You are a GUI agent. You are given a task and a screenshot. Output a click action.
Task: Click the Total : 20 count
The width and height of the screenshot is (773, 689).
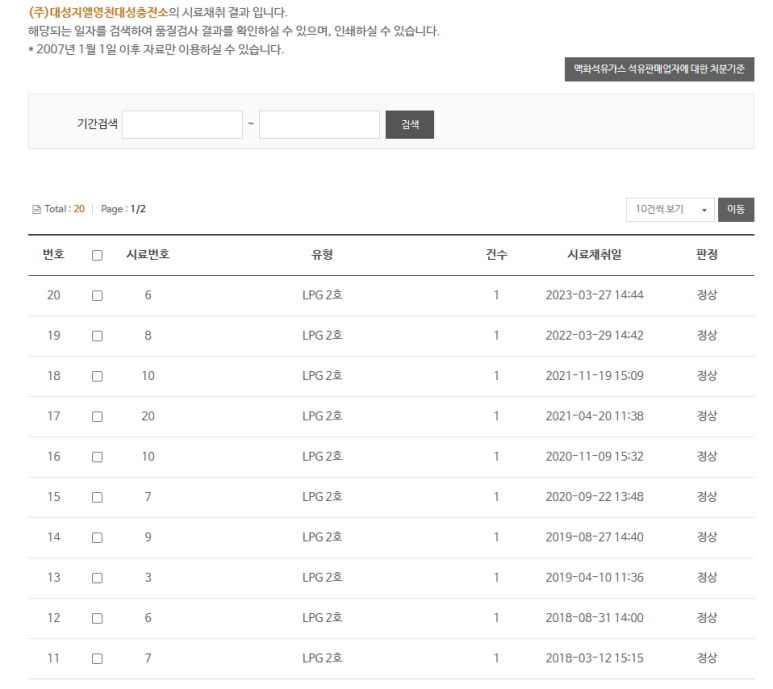[x=65, y=209]
